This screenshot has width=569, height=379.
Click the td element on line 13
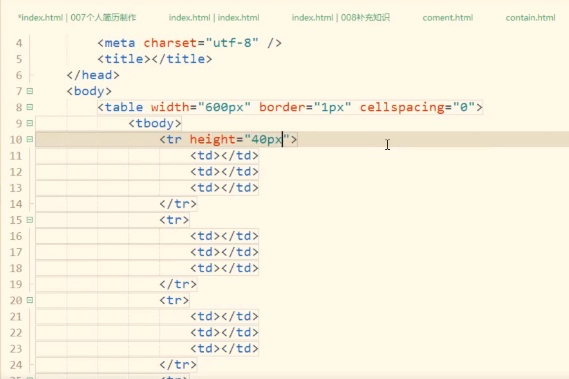[224, 188]
